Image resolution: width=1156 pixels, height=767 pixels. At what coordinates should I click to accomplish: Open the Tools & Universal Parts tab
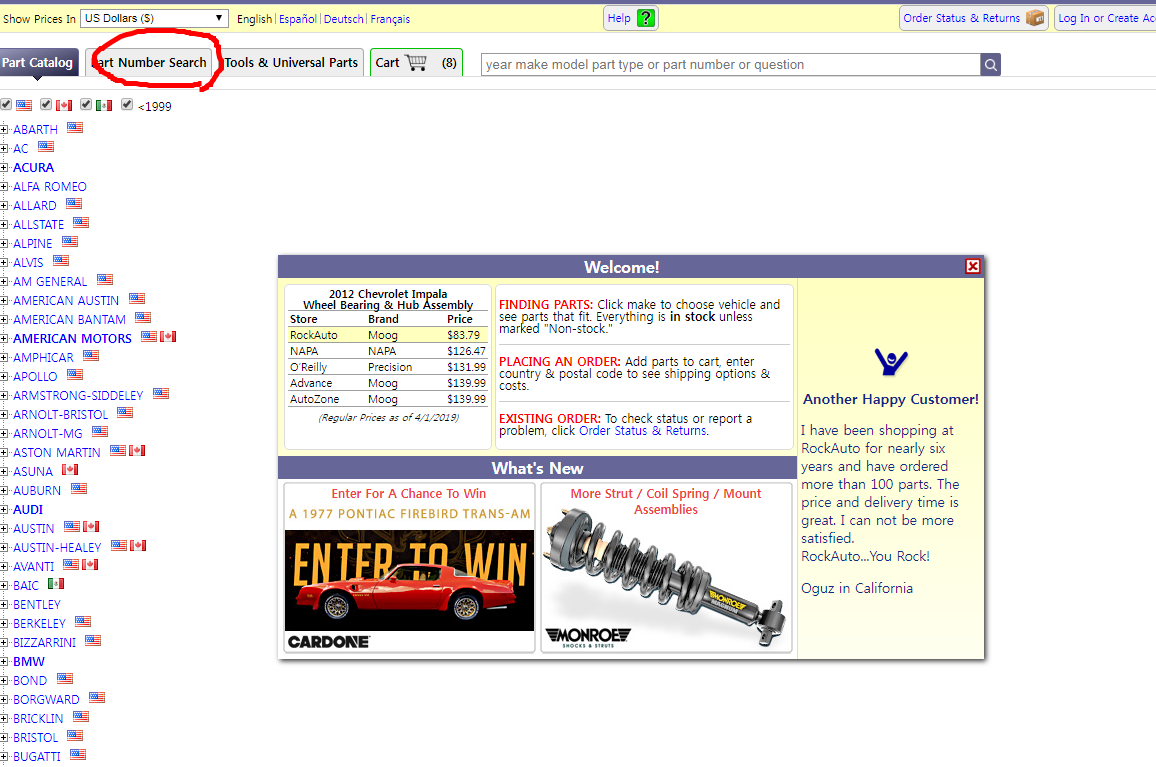[x=291, y=63]
